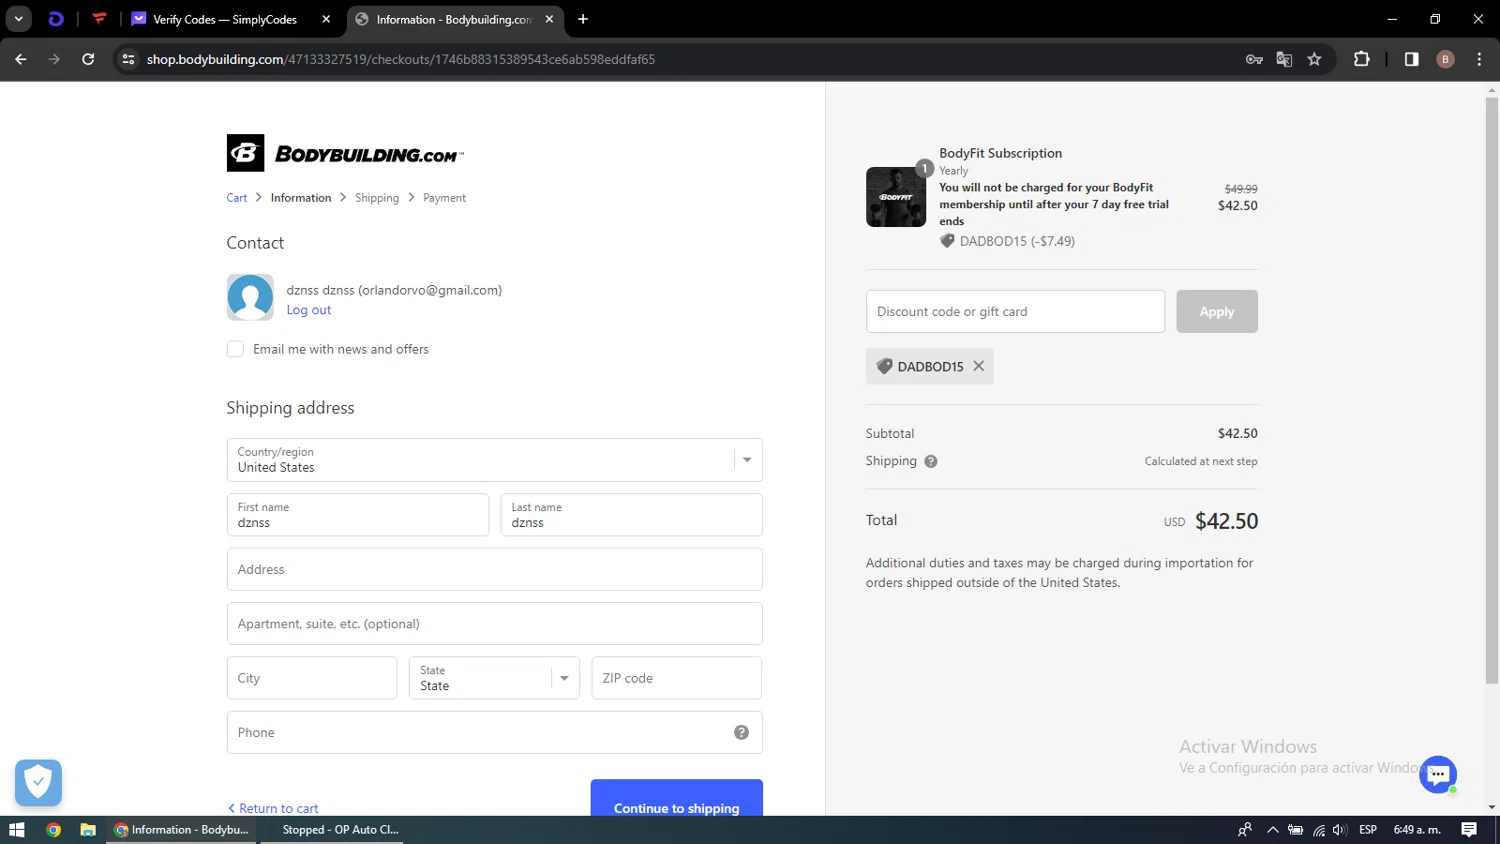Viewport: 1500px width, 844px height.
Task: Select the Shipping breadcrumb step
Action: 377,198
